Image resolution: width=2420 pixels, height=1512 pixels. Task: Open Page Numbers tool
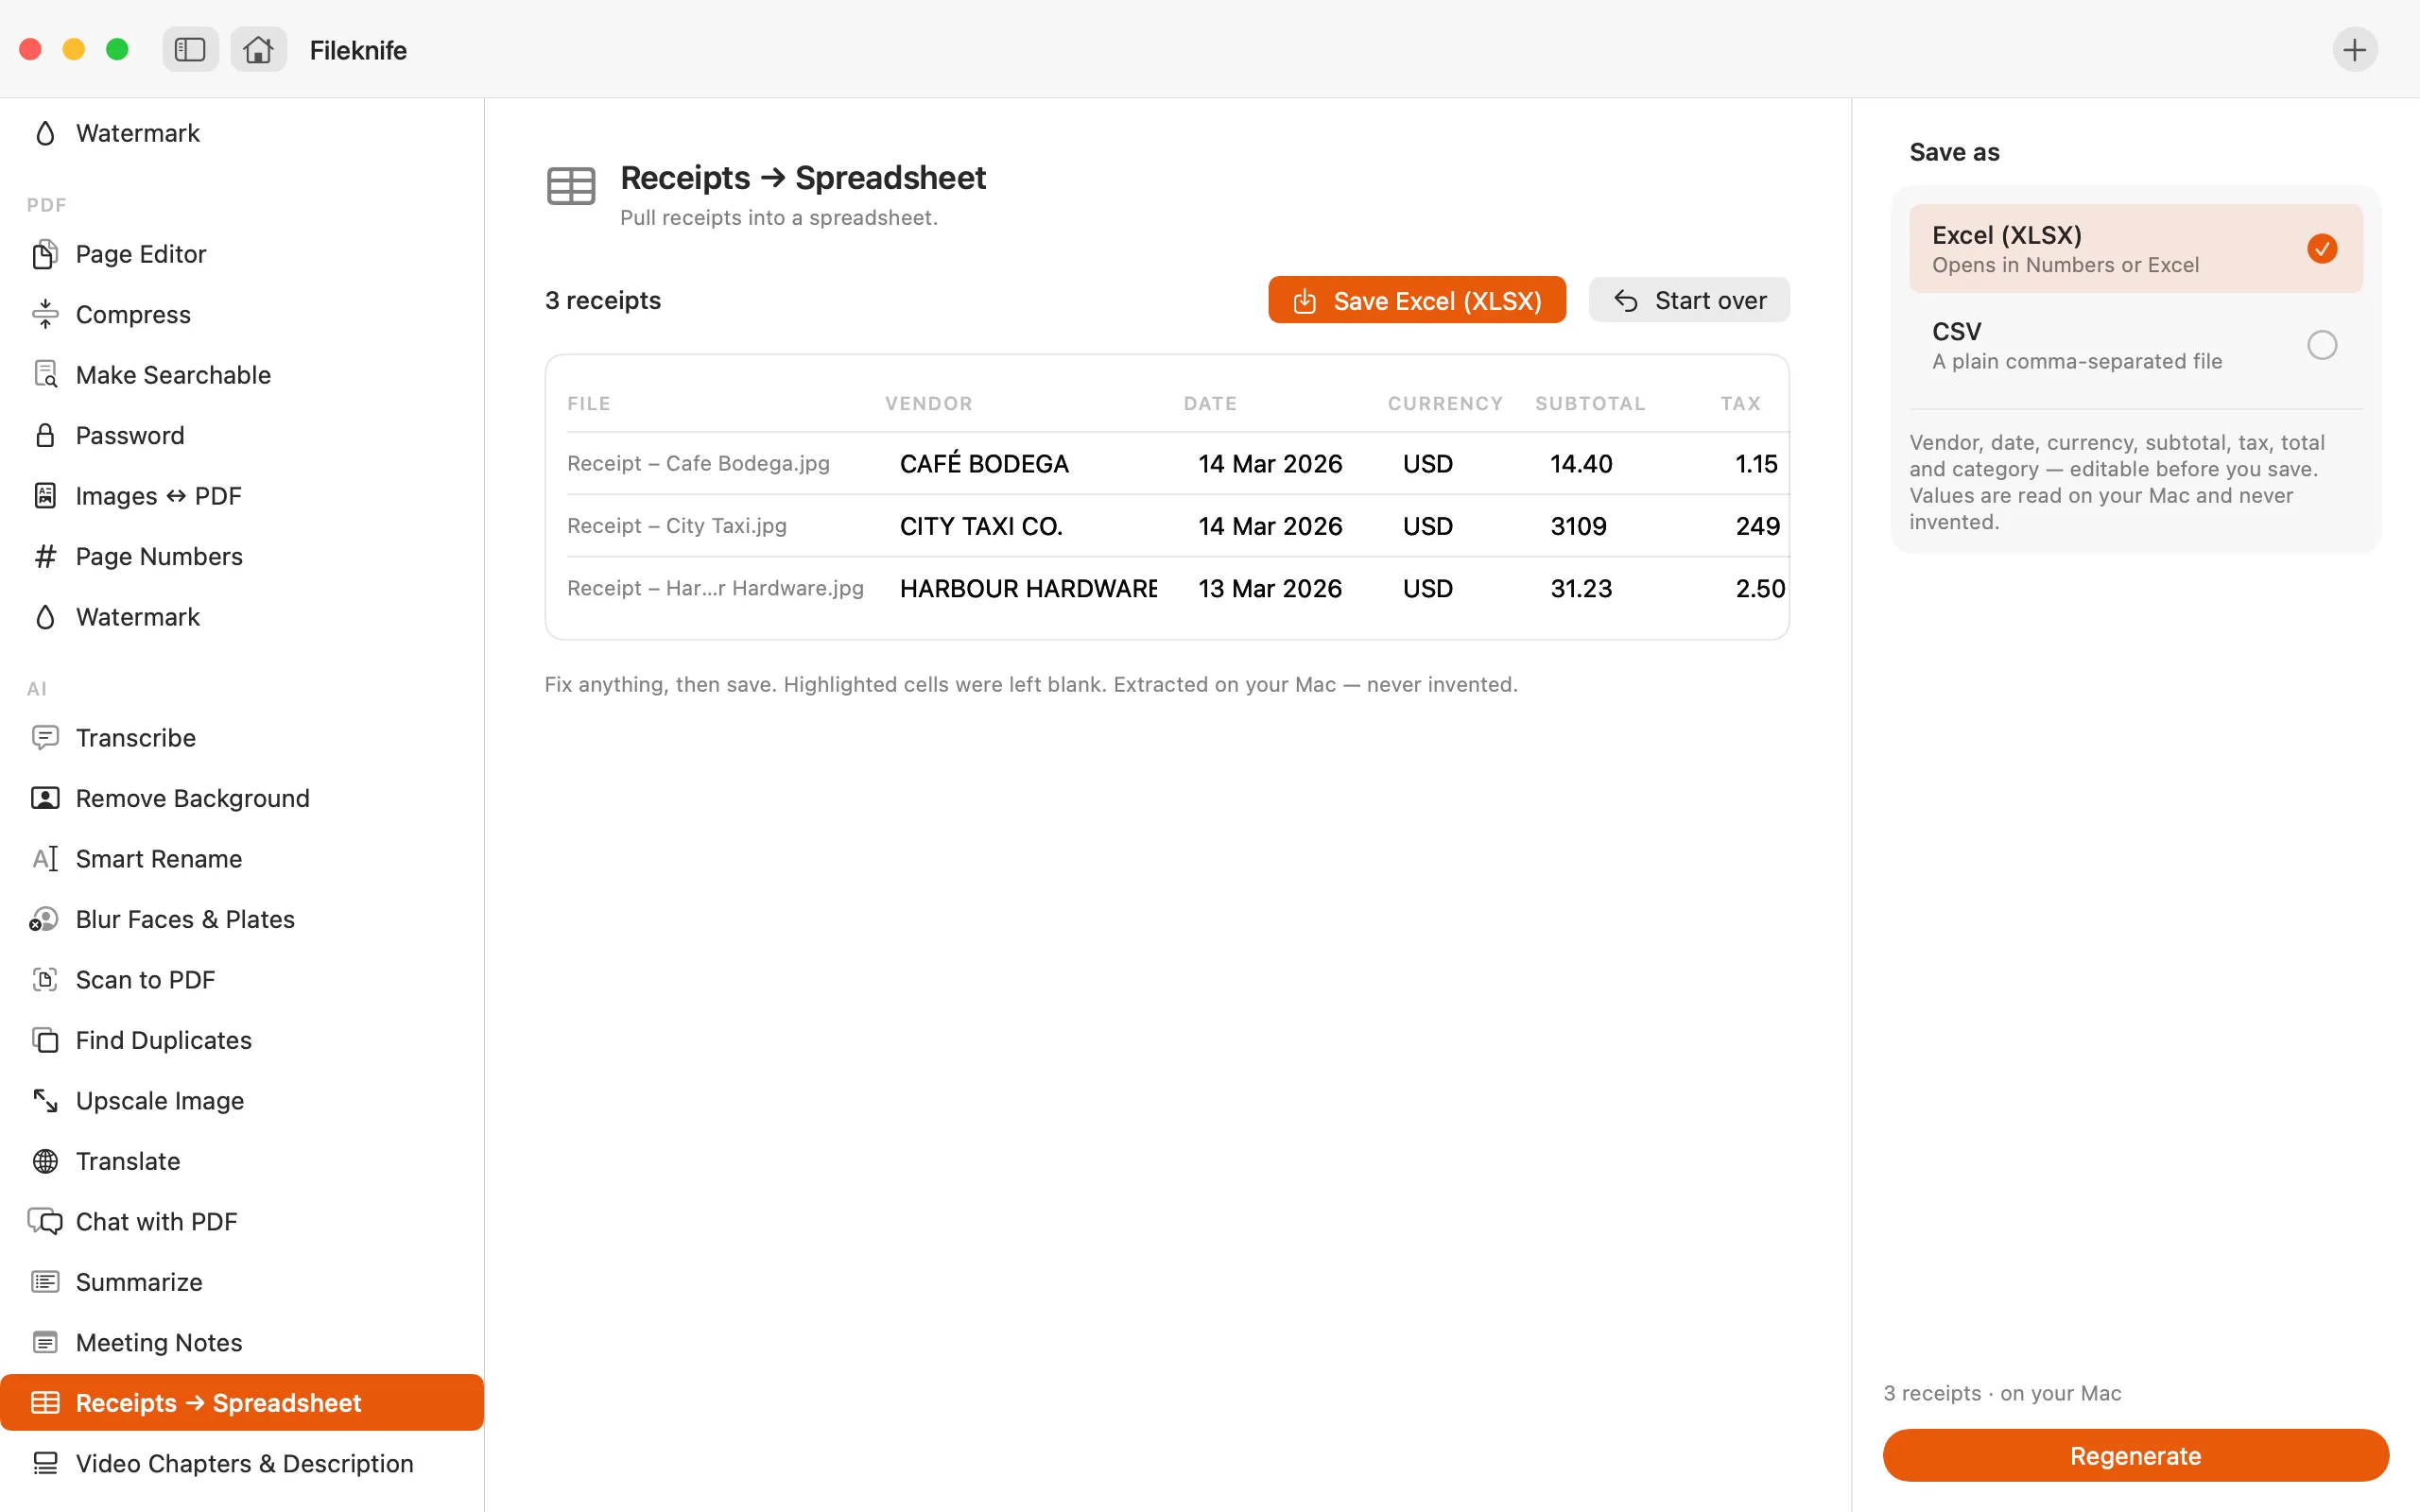(242, 556)
